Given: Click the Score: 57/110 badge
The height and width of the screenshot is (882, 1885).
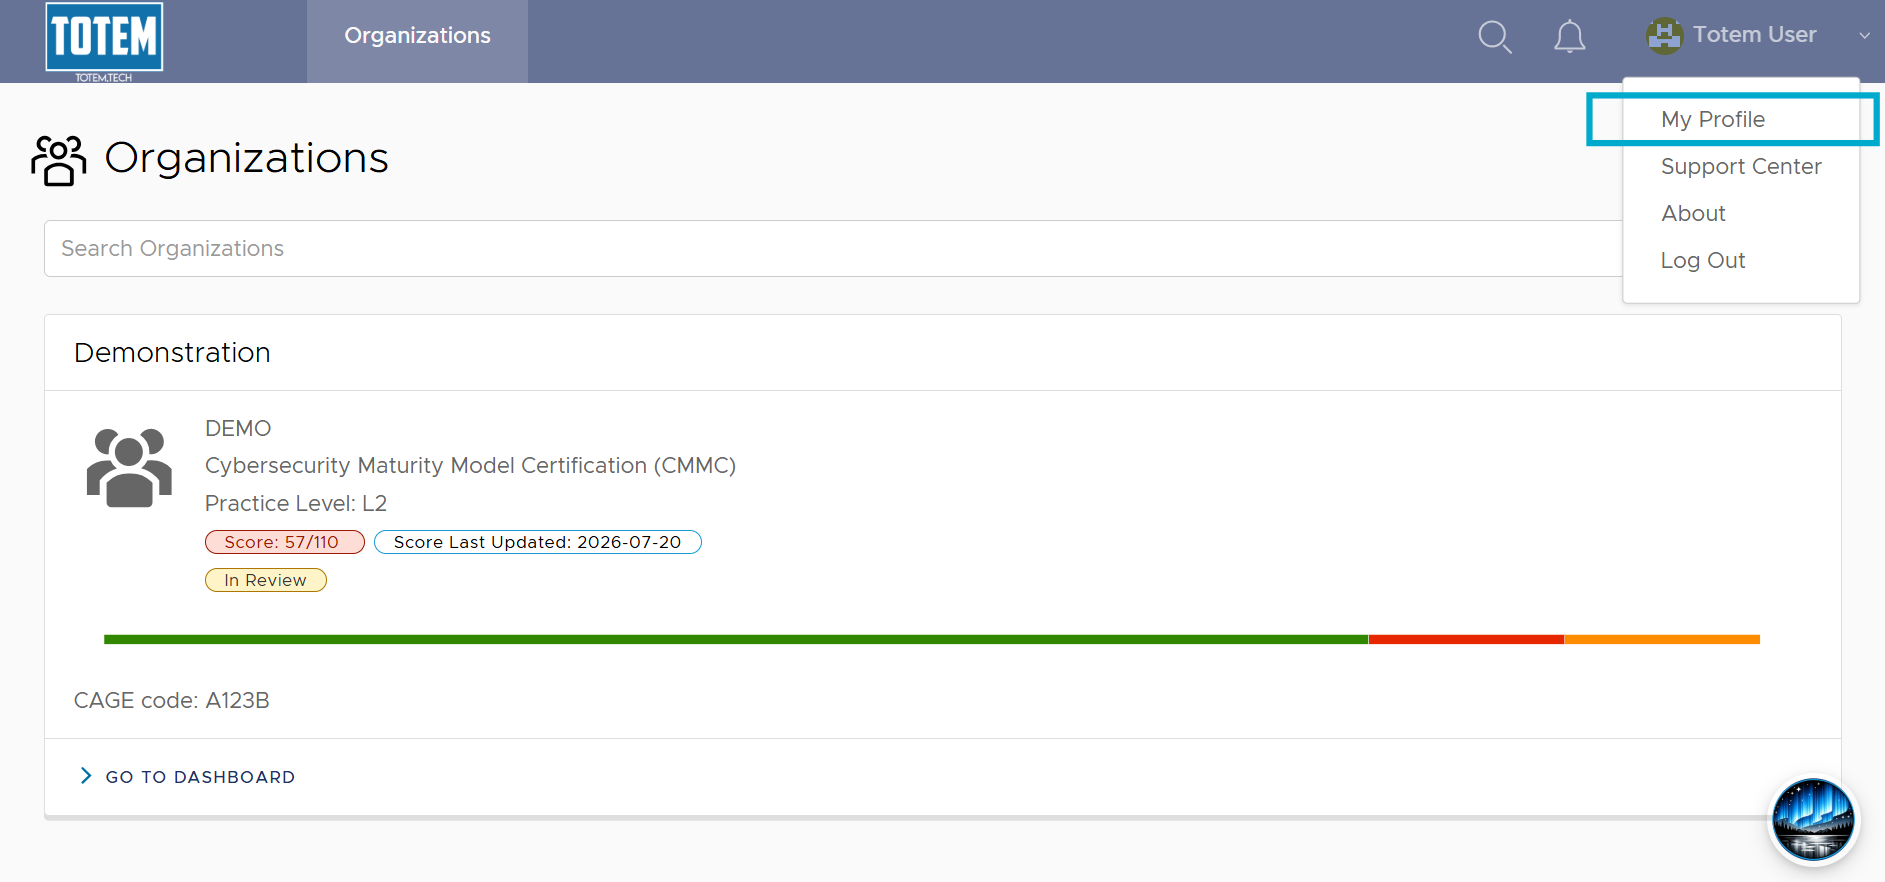Looking at the screenshot, I should (x=284, y=542).
